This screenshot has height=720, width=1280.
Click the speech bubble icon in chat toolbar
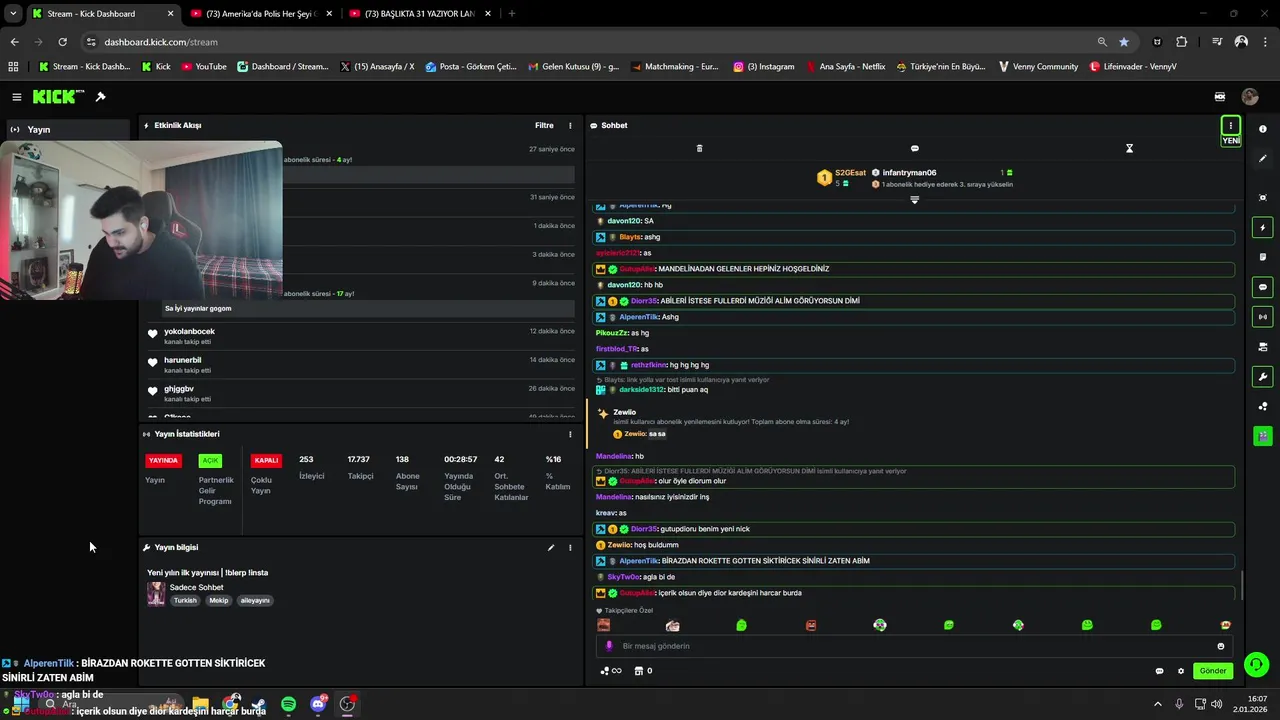point(914,148)
